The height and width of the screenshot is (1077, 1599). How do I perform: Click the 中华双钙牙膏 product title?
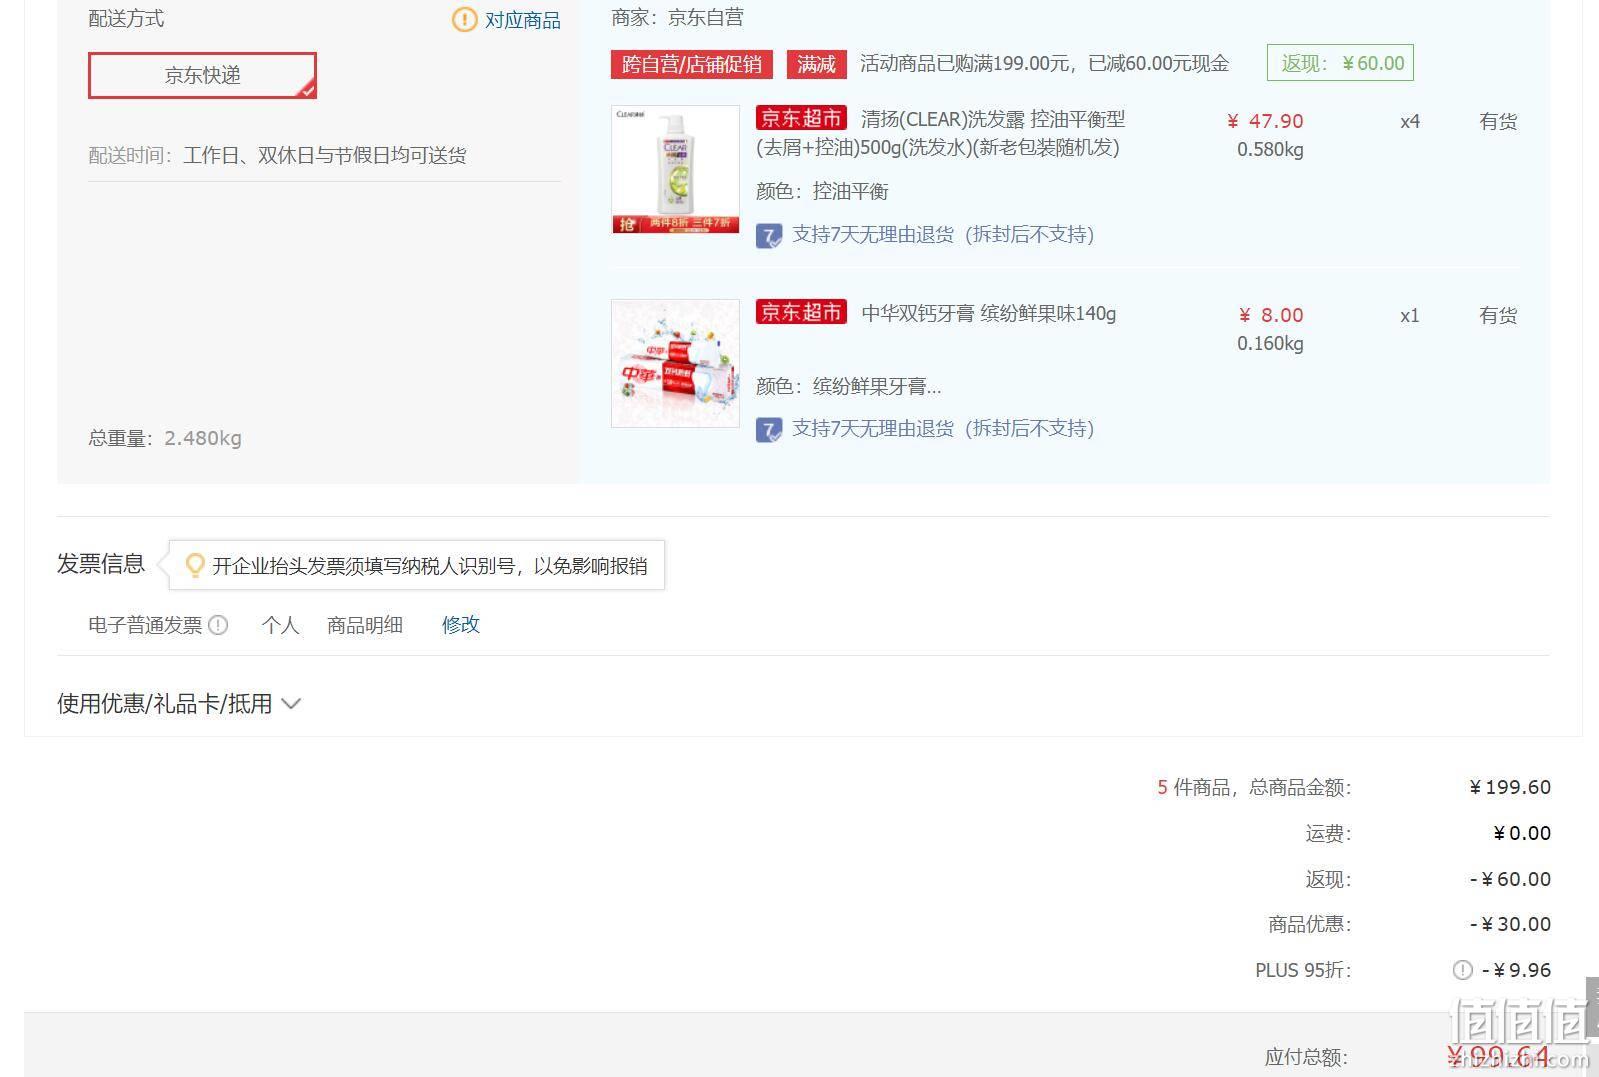(988, 313)
